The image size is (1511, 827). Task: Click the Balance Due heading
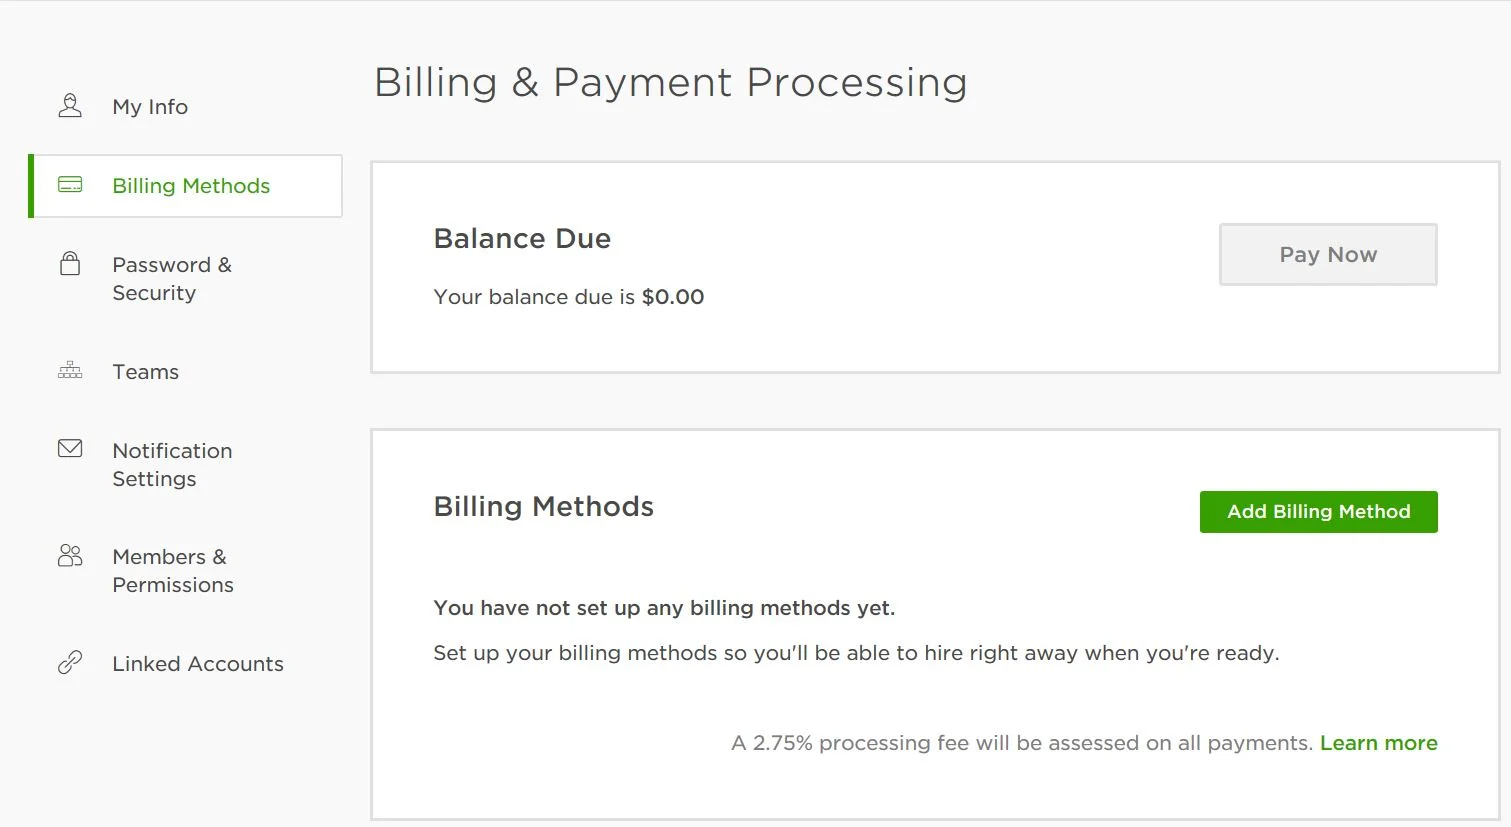pos(522,239)
